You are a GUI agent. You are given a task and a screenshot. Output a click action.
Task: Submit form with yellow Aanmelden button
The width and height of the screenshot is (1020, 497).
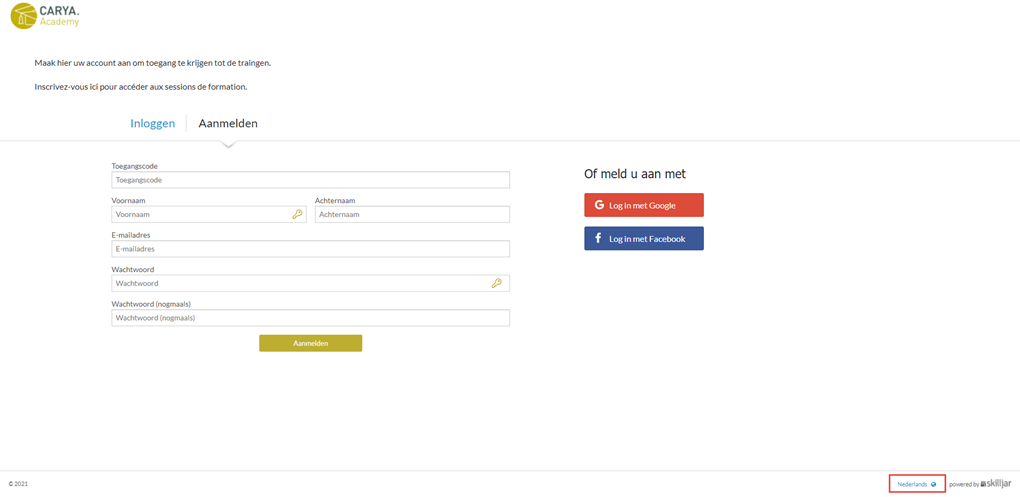click(x=310, y=343)
